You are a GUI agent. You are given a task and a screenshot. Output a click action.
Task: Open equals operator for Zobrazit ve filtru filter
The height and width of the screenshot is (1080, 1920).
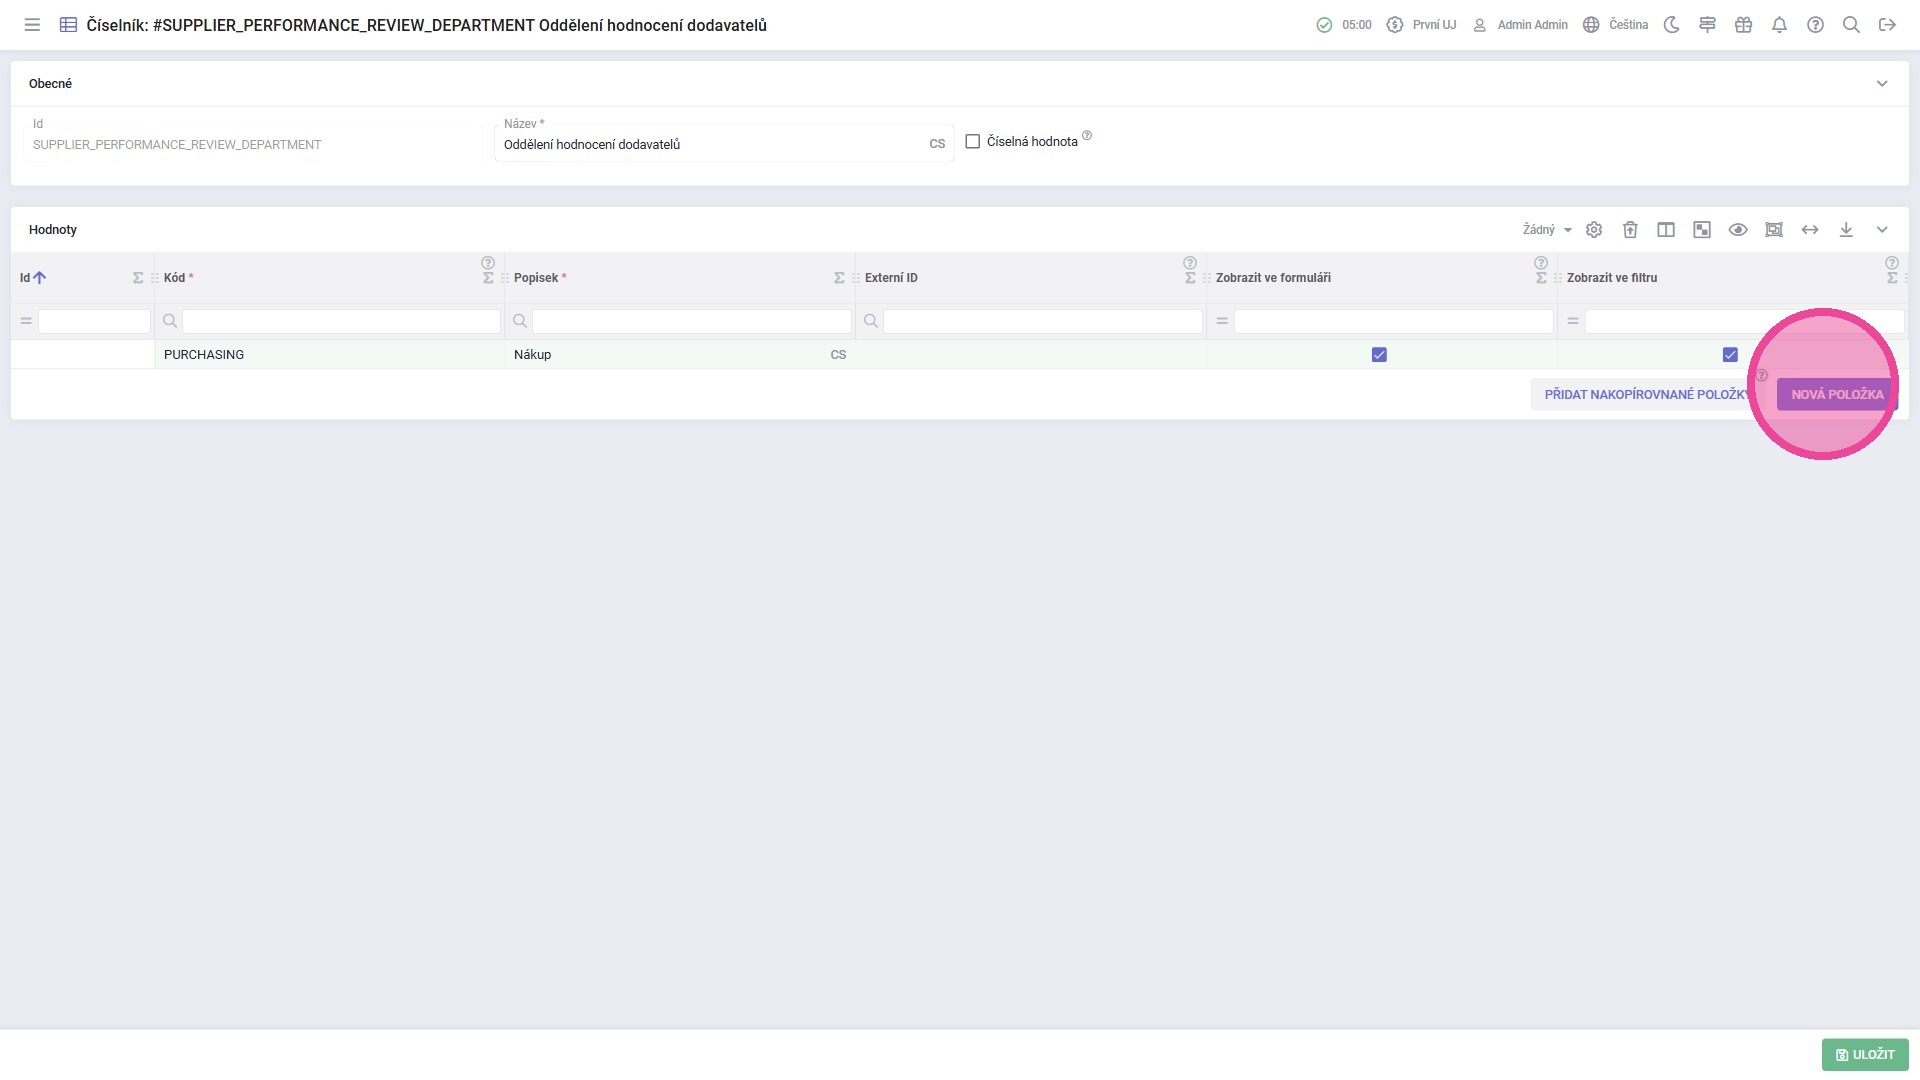(x=1573, y=321)
